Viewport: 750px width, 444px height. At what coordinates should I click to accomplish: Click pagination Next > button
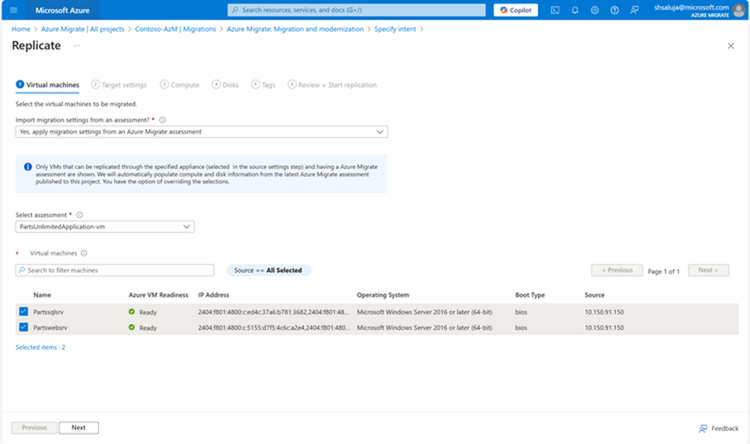pyautogui.click(x=708, y=270)
